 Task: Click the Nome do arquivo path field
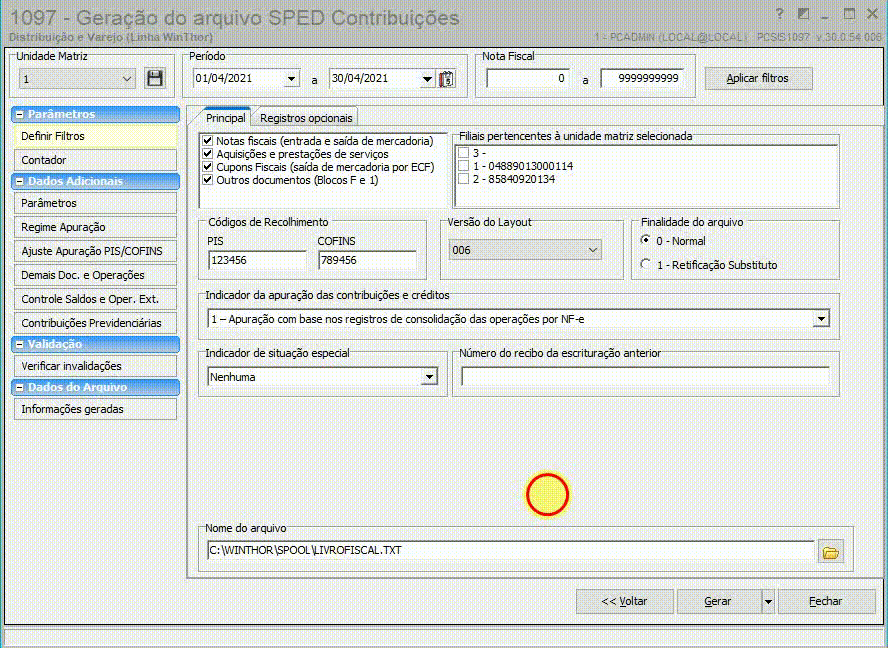tap(511, 551)
